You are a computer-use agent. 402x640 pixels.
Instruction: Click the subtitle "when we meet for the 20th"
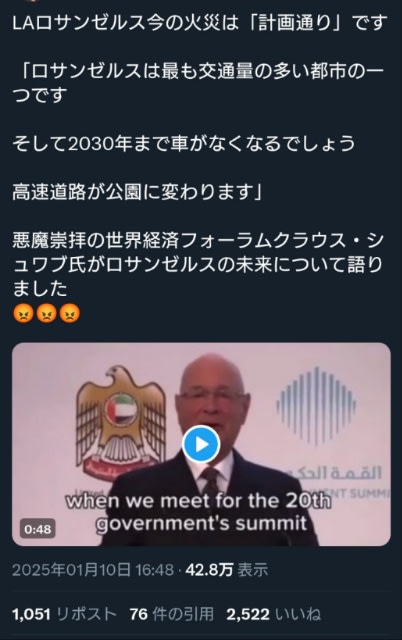[x=198, y=500]
